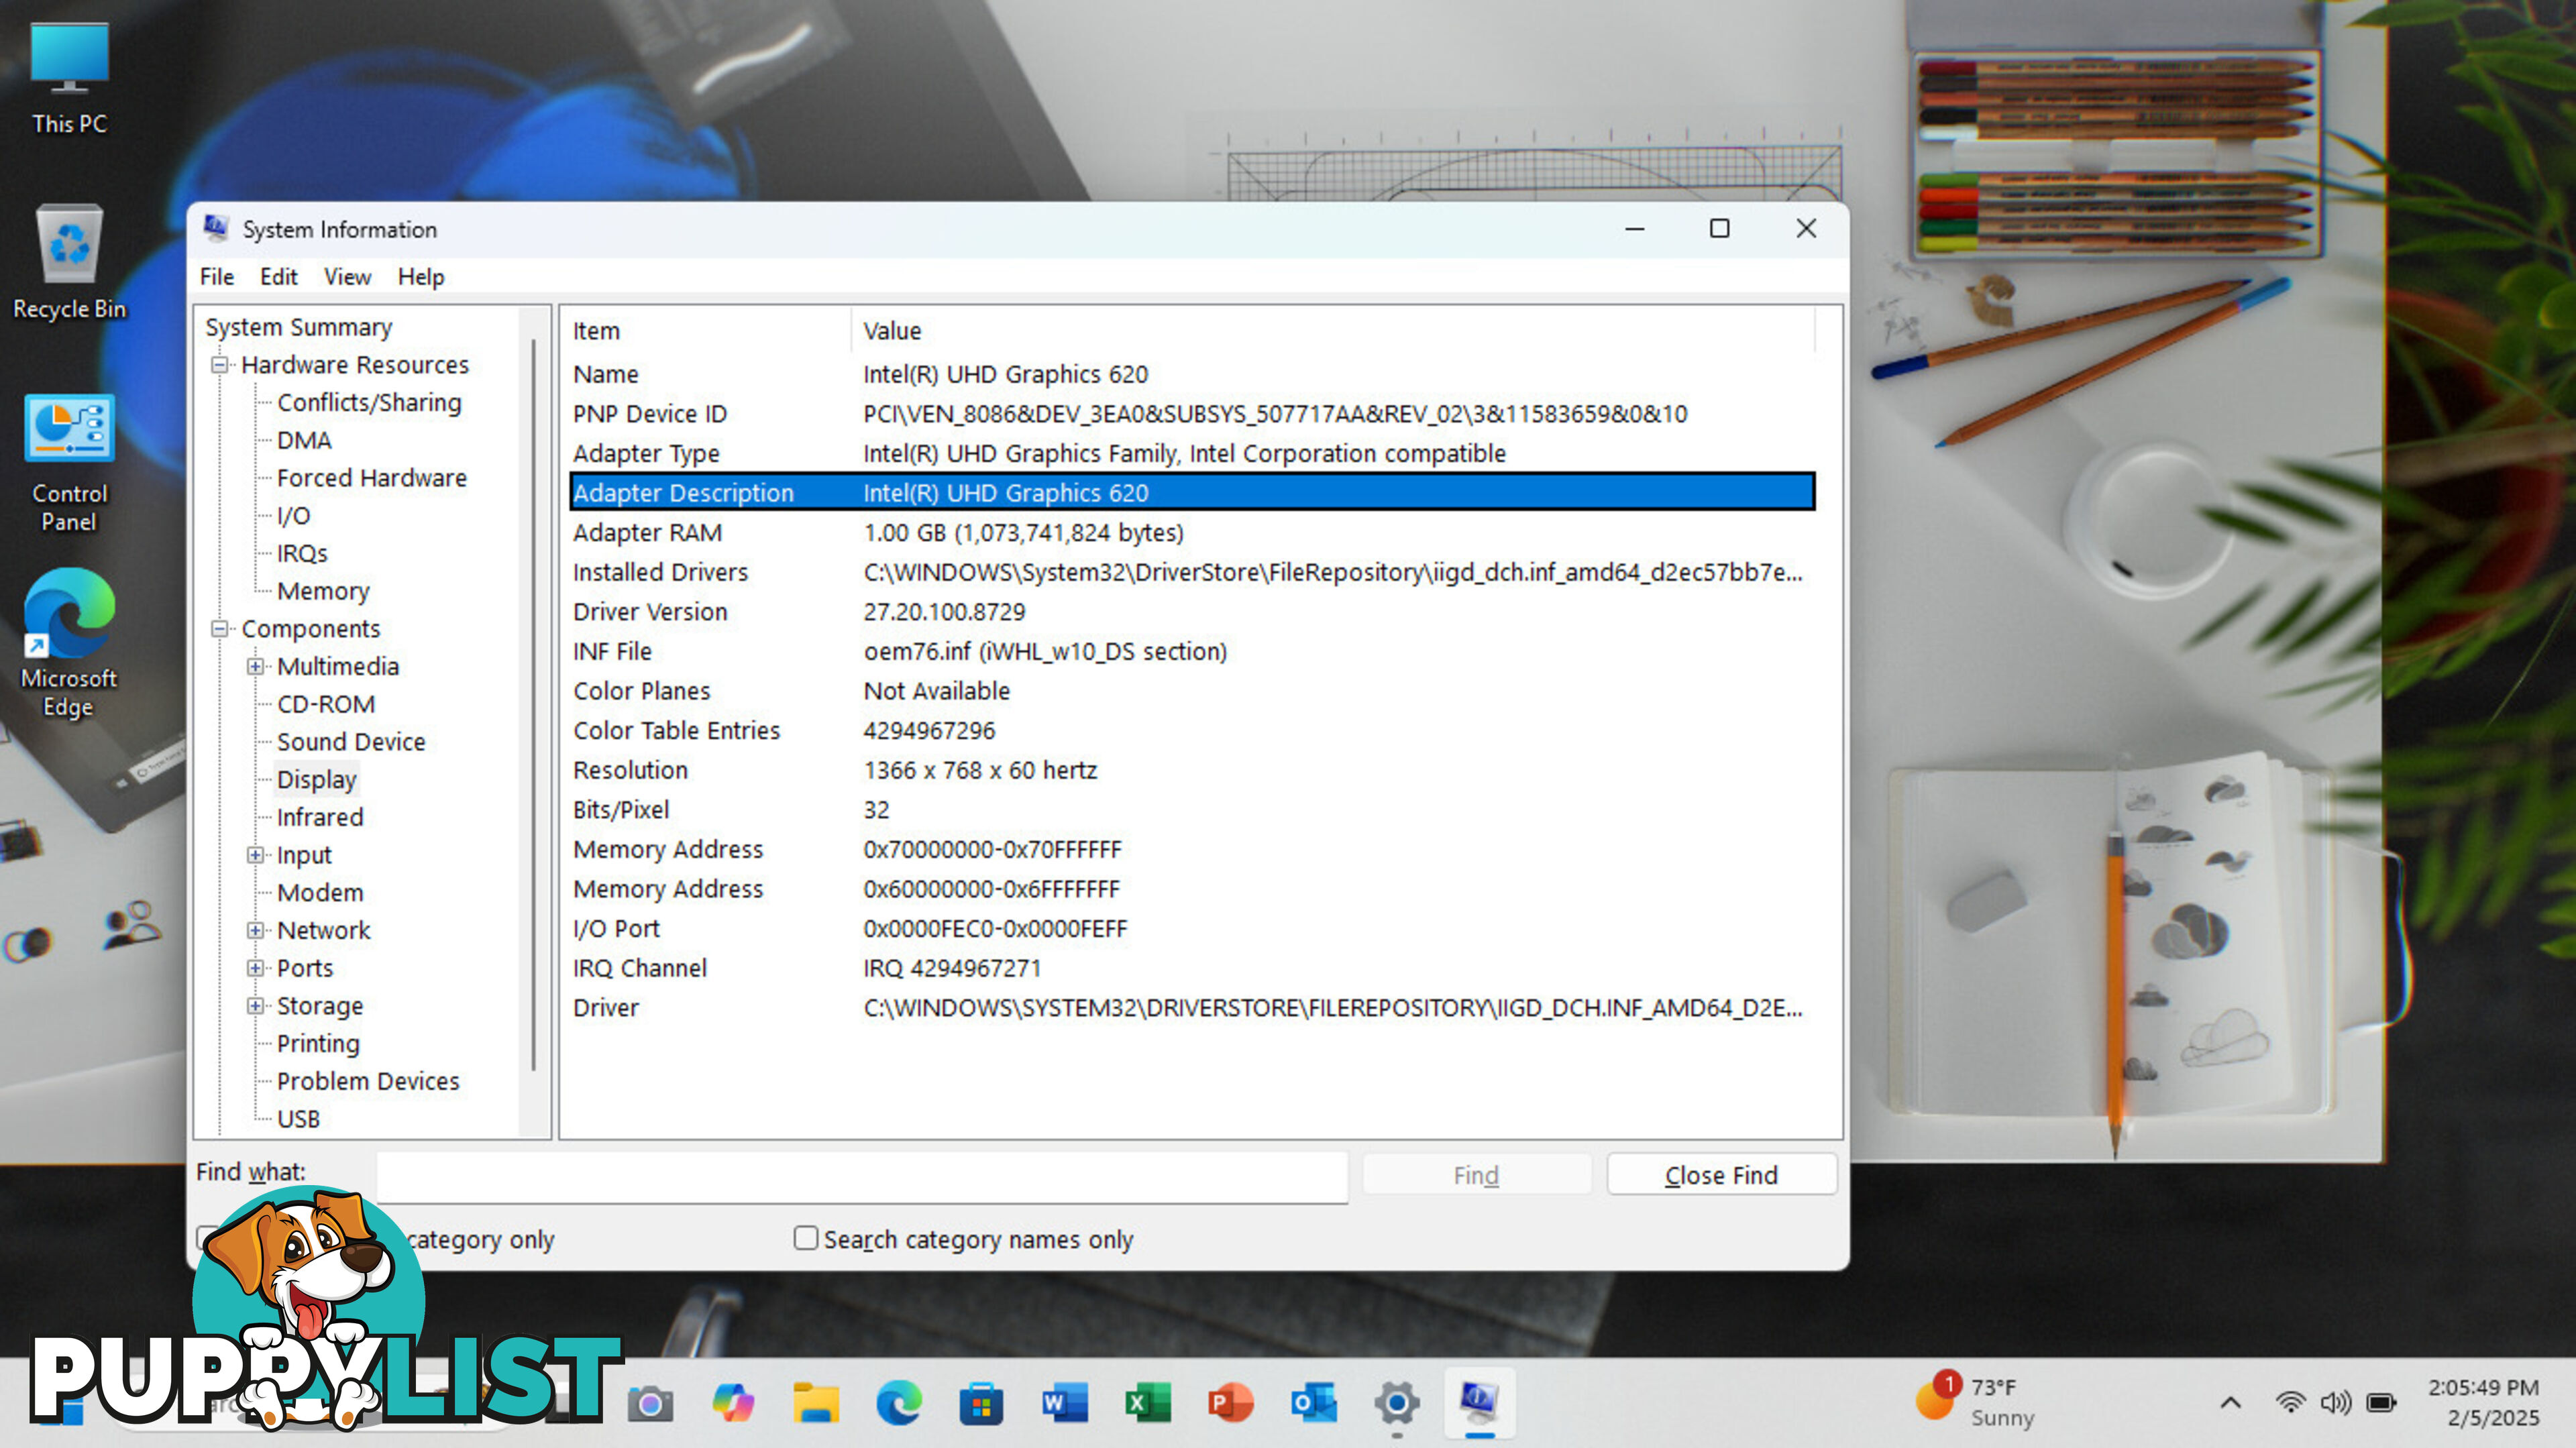
Task: Open the View menu
Action: [x=347, y=277]
